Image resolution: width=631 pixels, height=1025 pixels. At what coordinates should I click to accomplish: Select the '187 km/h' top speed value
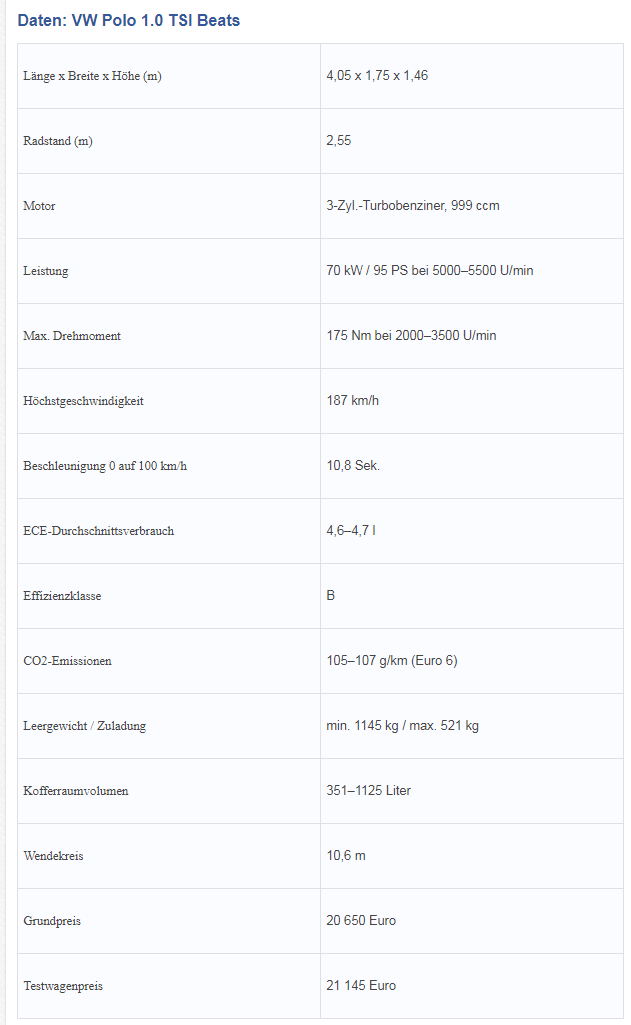click(353, 401)
